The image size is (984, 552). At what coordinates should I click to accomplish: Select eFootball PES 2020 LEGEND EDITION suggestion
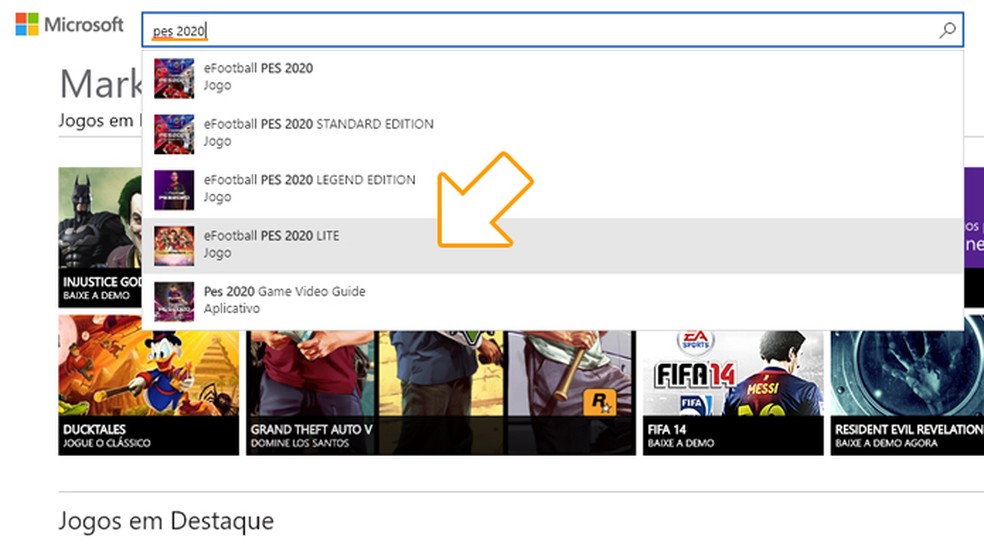[x=553, y=190]
